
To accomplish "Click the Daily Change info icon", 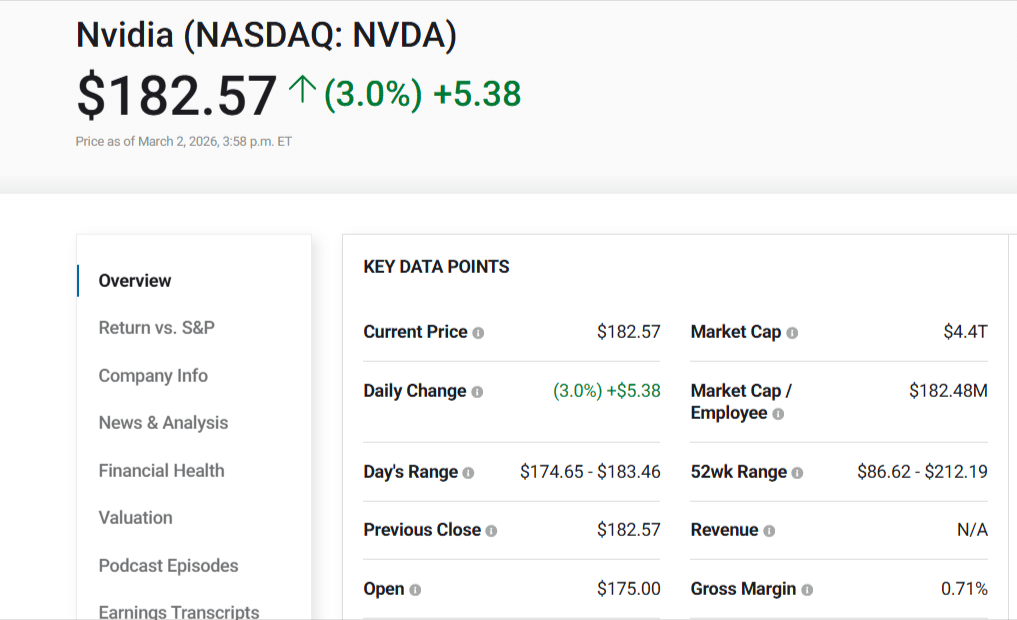I will click(477, 390).
